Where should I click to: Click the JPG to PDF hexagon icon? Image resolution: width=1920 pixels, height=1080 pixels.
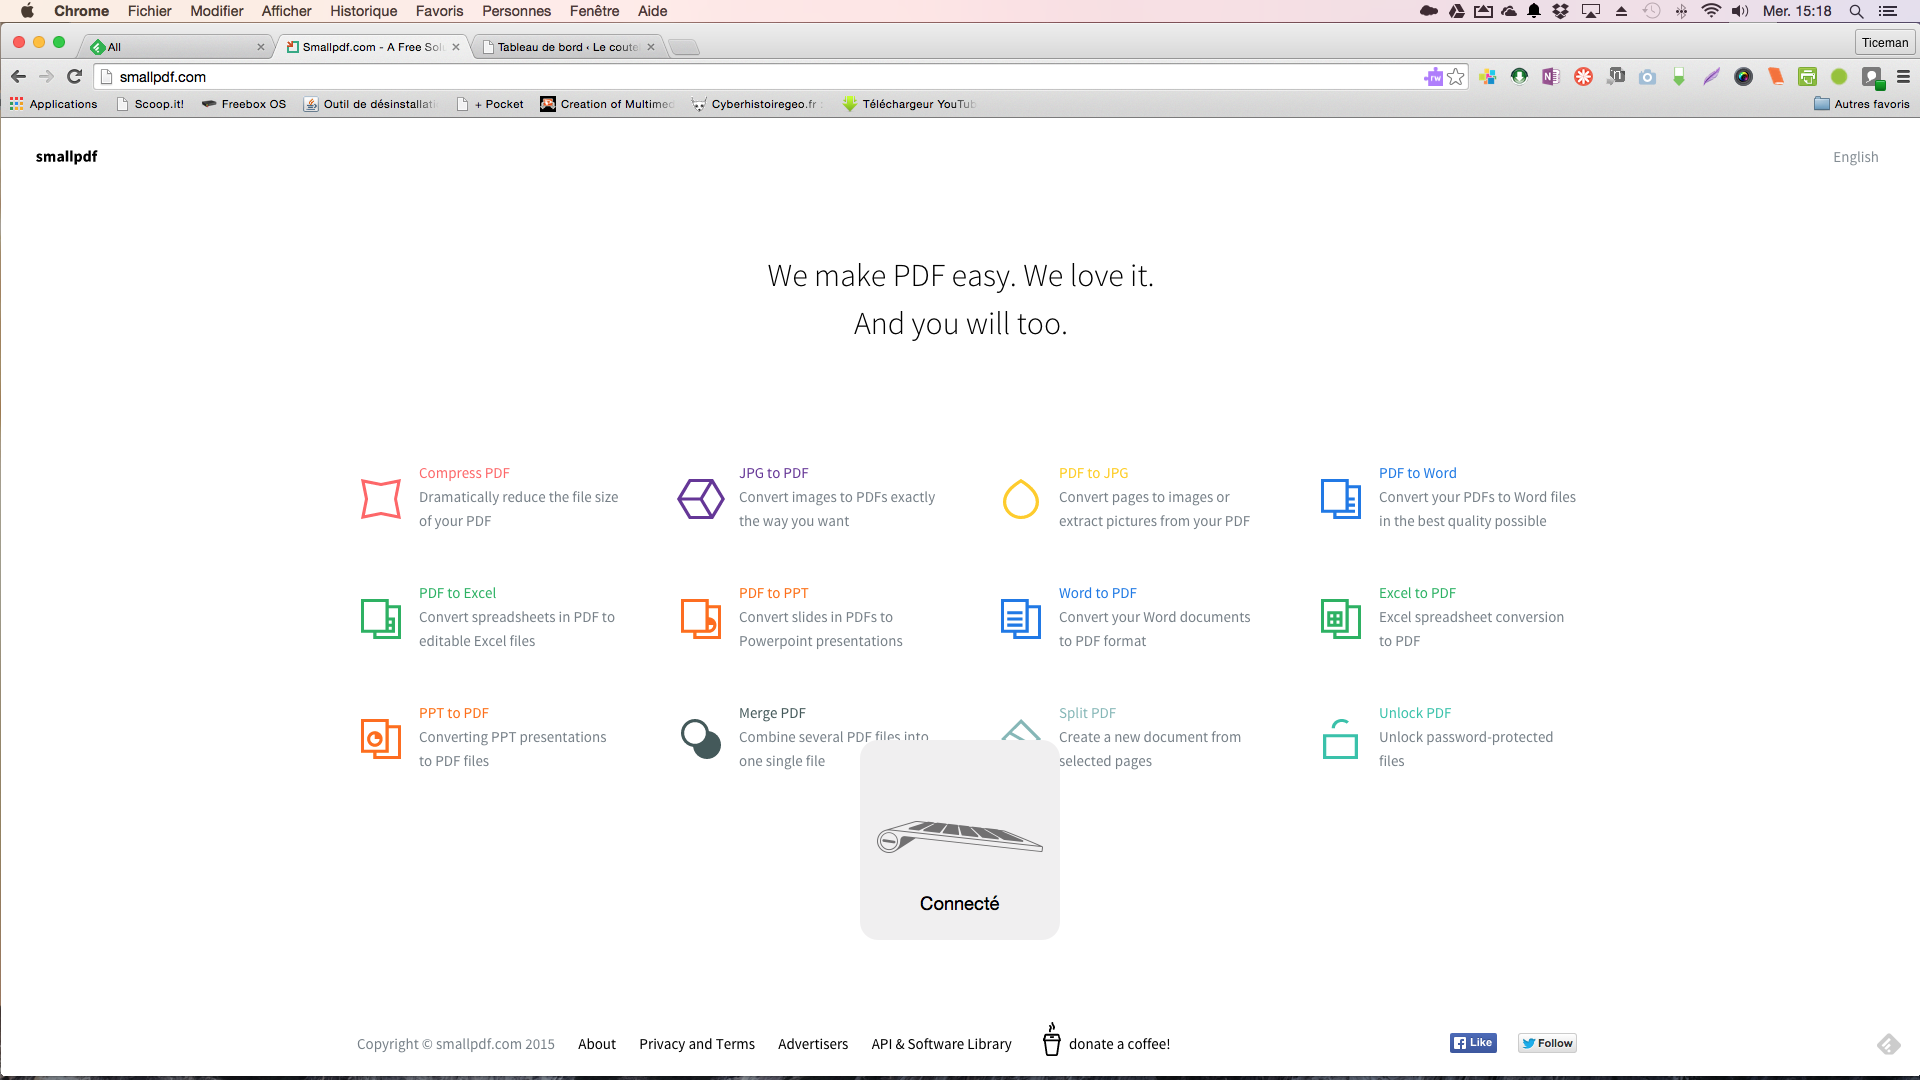(x=701, y=498)
